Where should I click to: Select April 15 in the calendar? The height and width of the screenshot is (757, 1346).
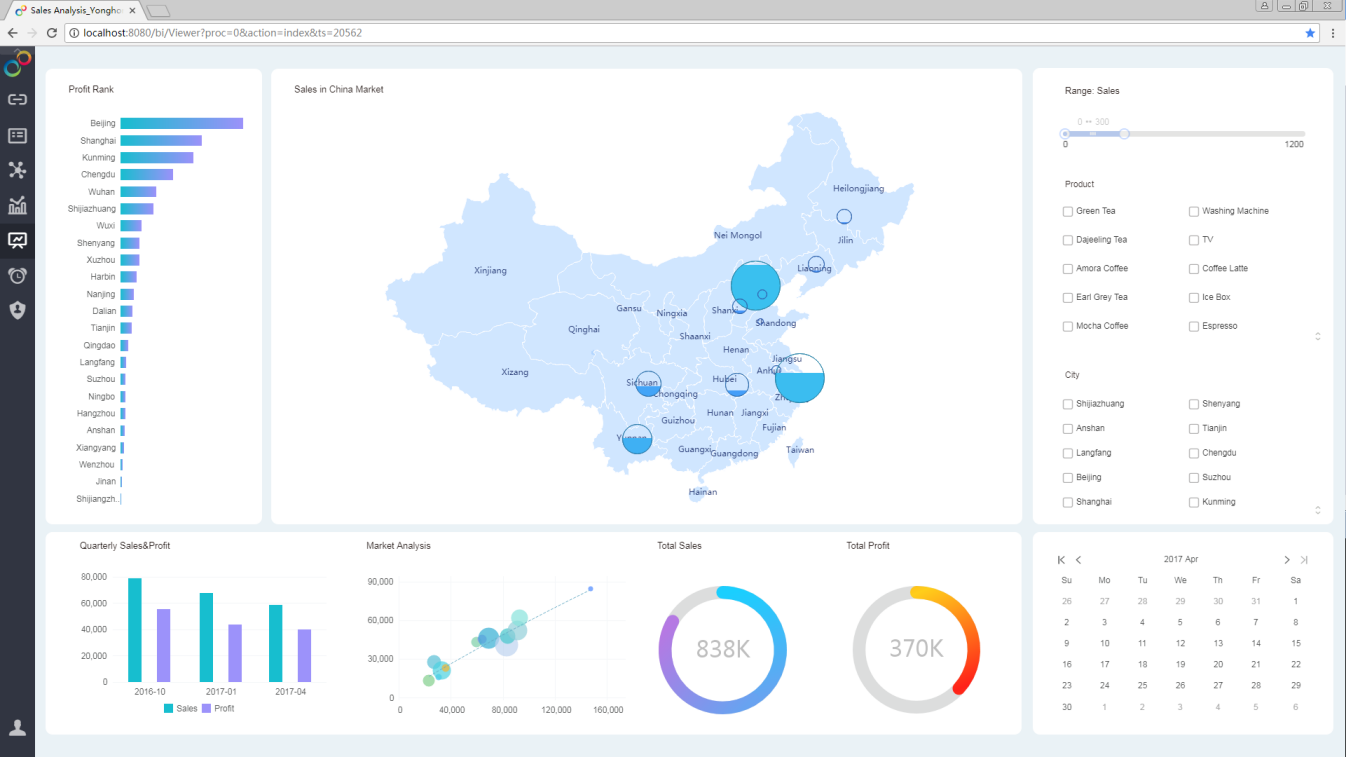point(1295,643)
